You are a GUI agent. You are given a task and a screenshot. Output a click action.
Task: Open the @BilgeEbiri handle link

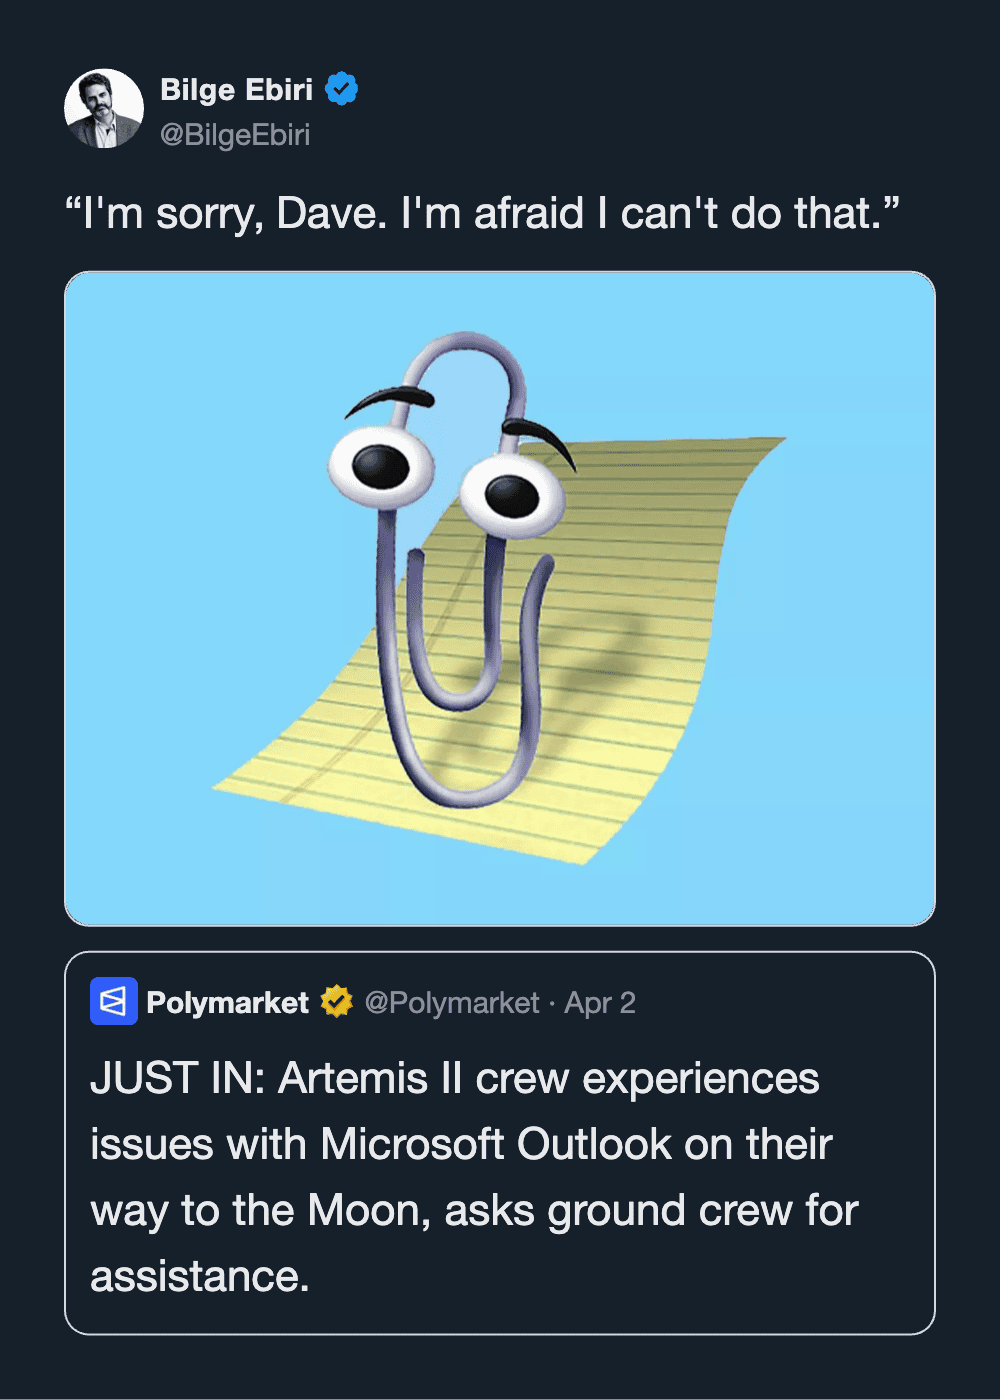pyautogui.click(x=235, y=134)
